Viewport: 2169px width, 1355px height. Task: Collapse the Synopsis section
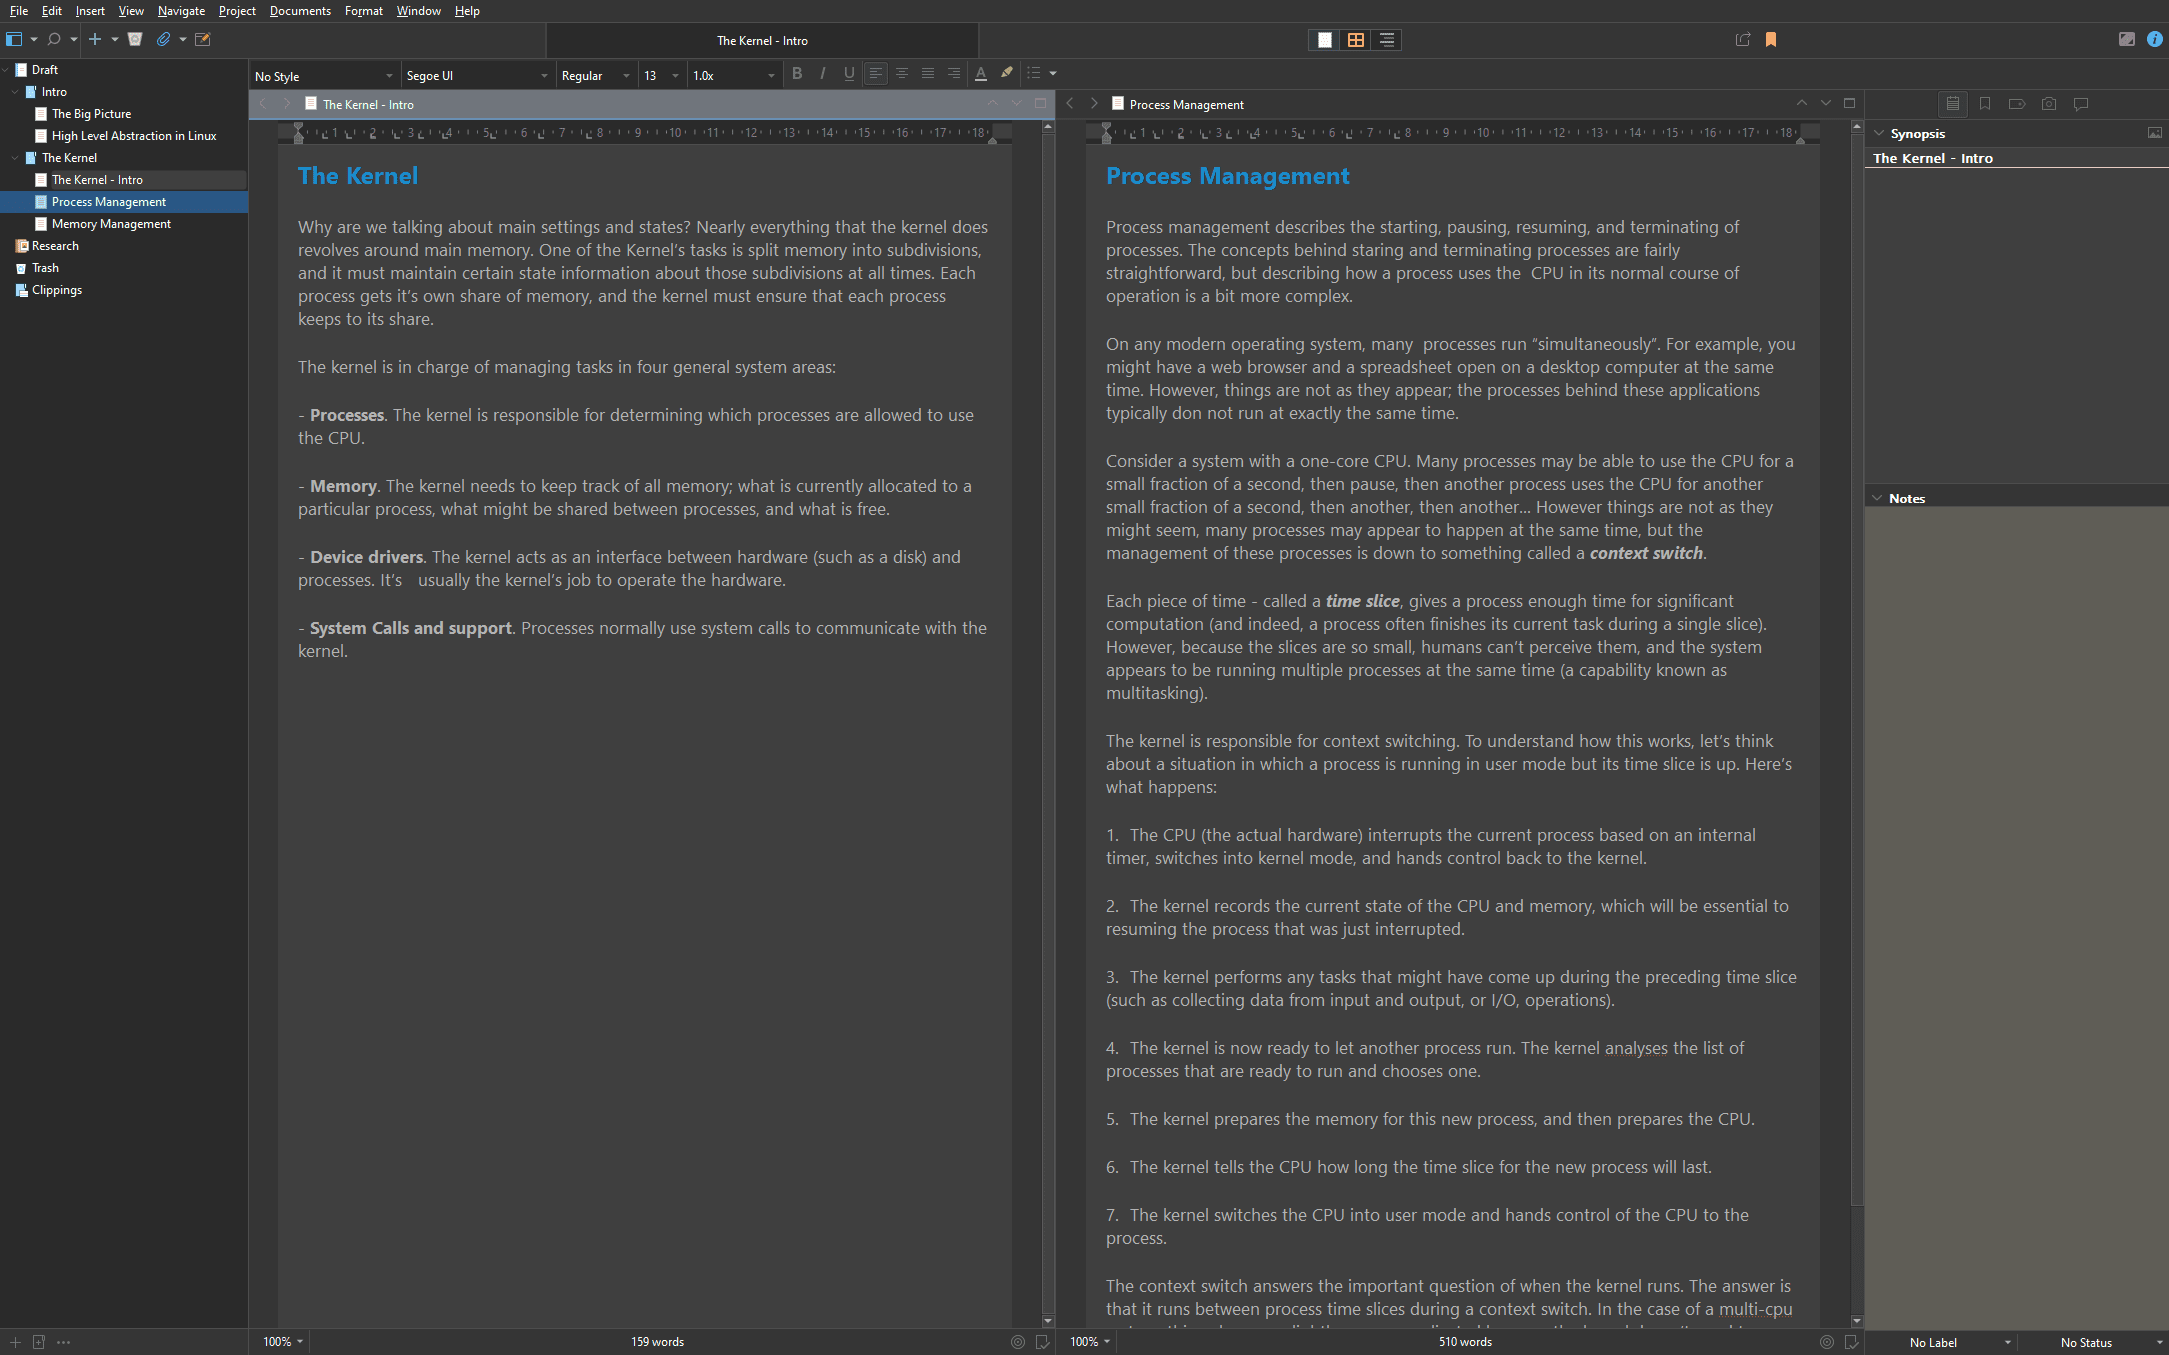[1879, 133]
